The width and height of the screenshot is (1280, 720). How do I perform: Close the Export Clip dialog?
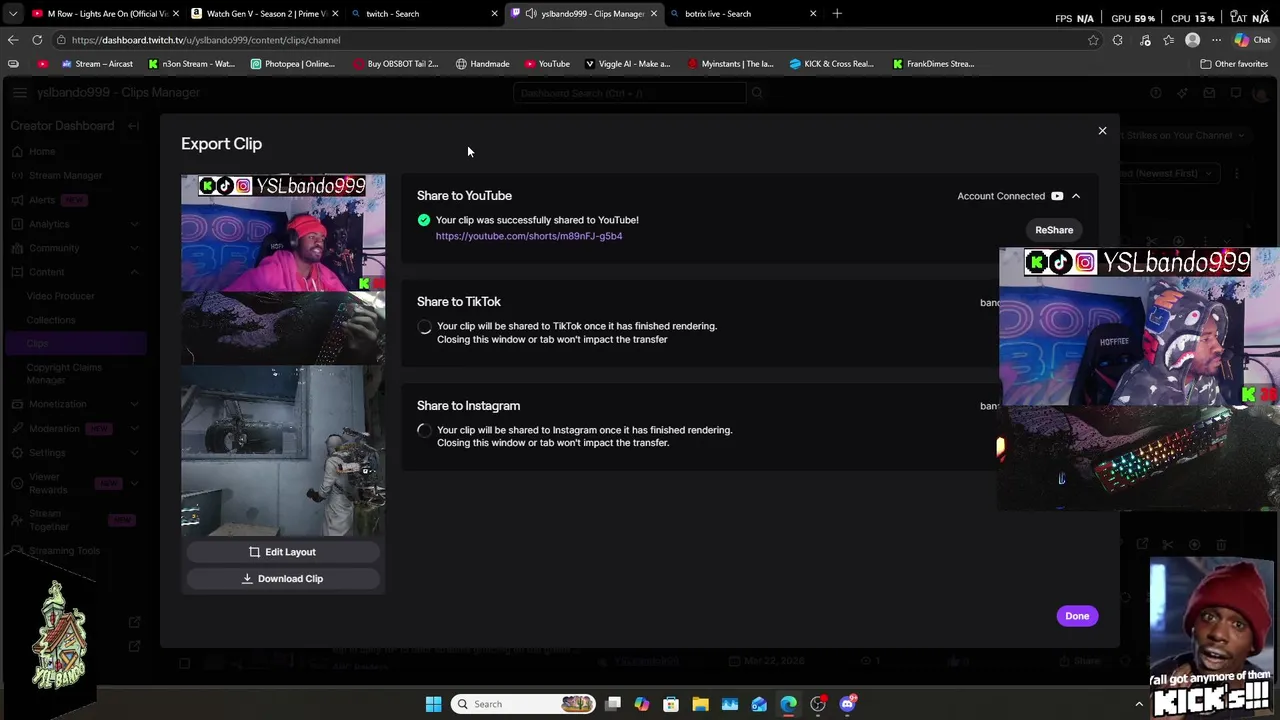(1102, 131)
